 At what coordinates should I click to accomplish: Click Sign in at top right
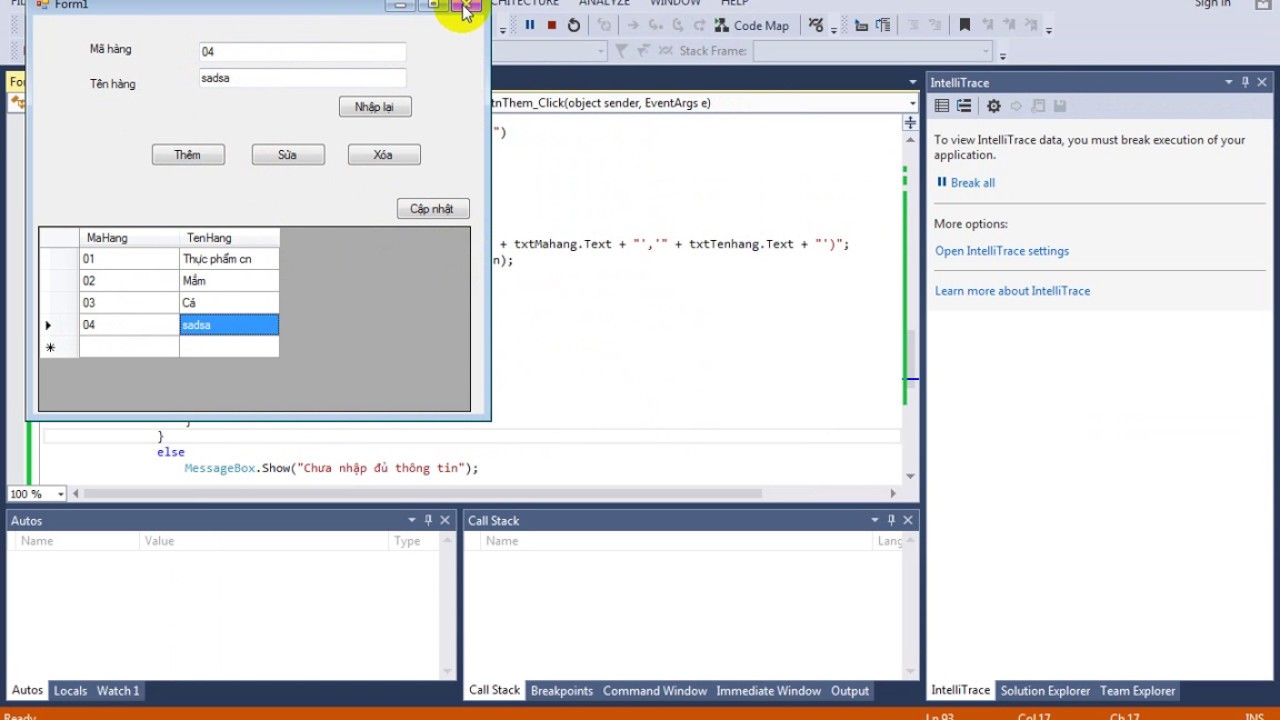pos(1213,3)
